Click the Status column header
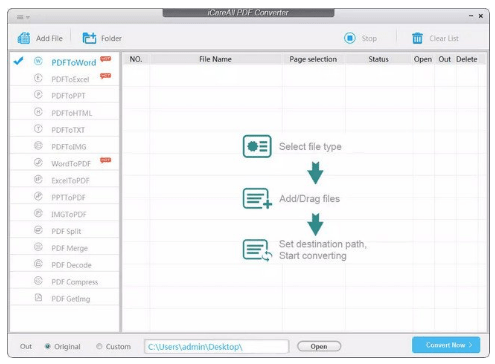 pos(378,59)
